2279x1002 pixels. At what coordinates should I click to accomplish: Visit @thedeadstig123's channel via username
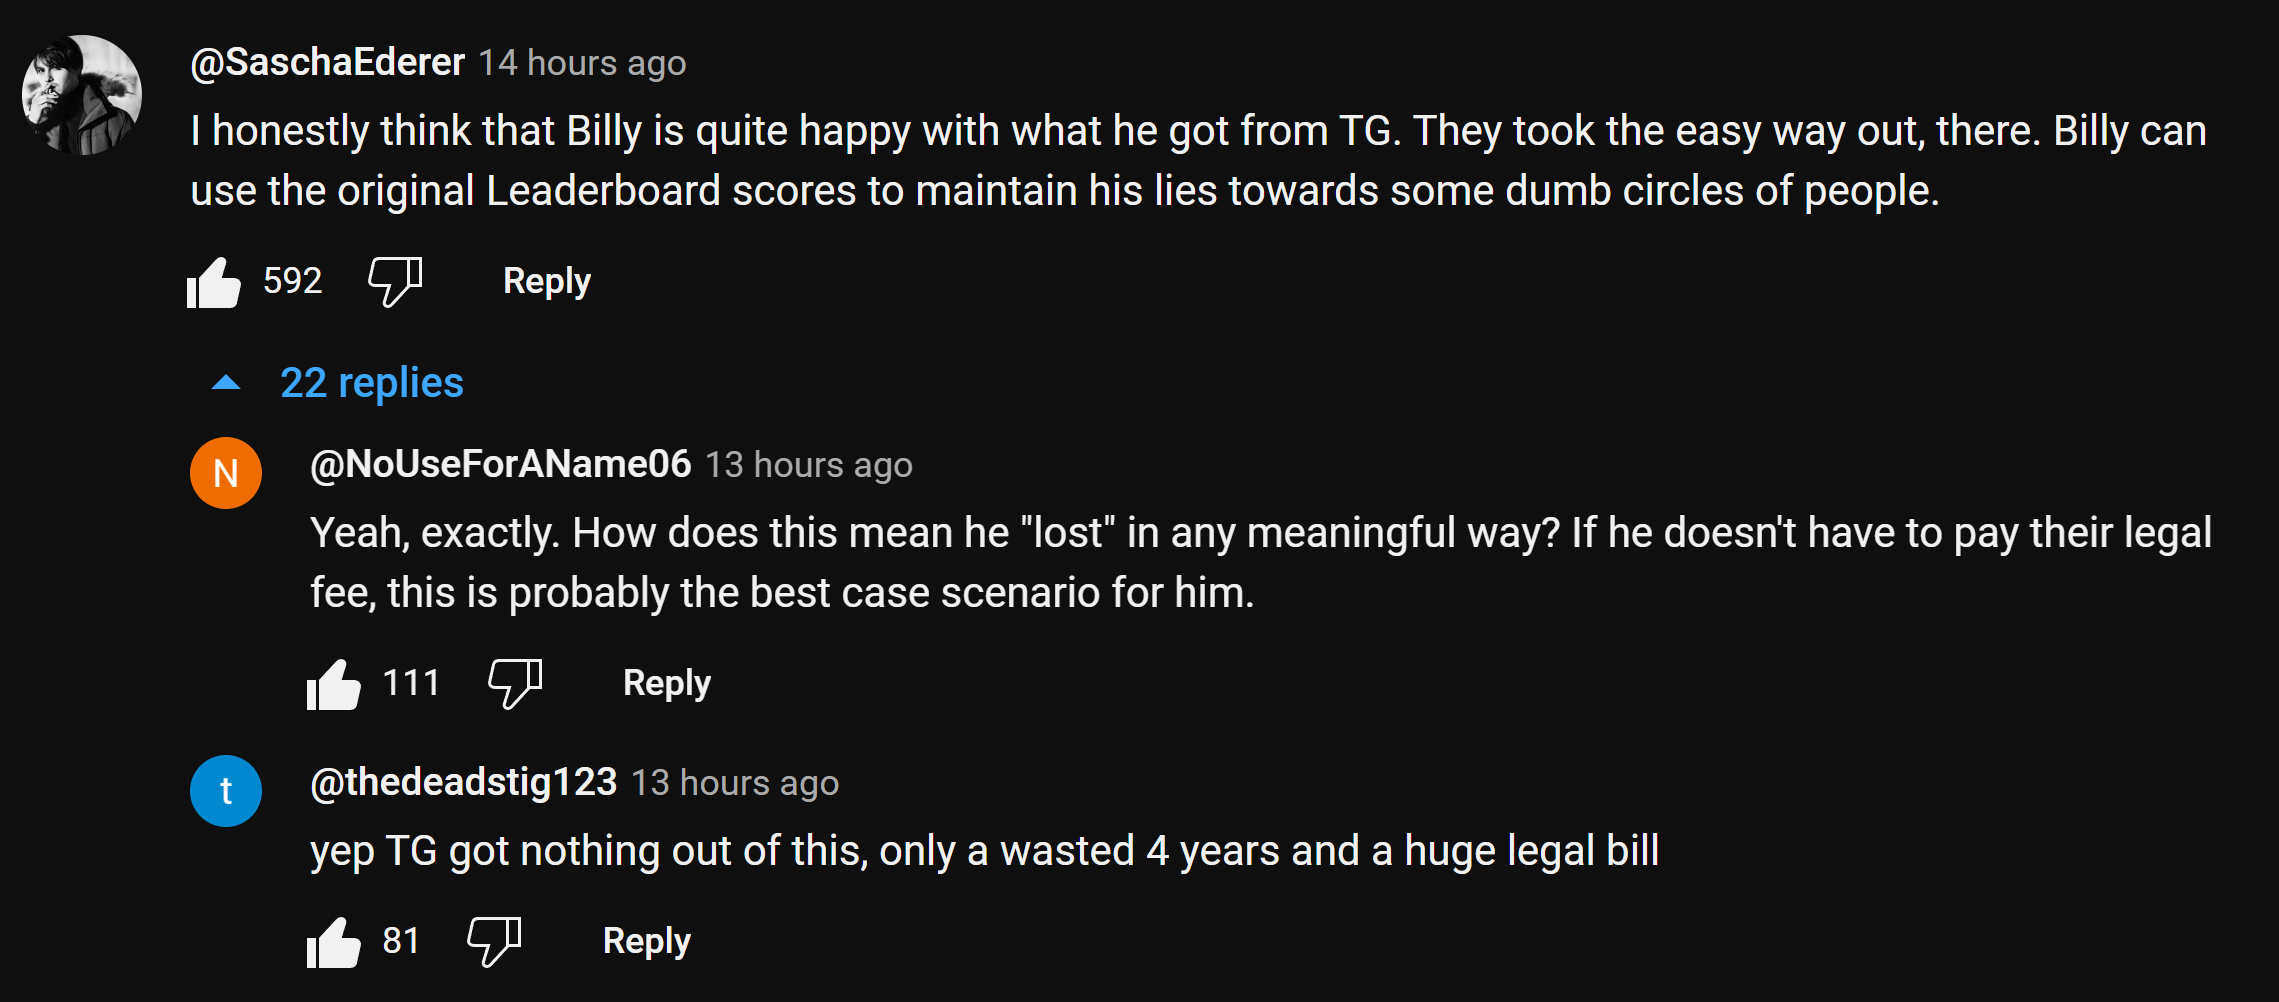(x=464, y=783)
